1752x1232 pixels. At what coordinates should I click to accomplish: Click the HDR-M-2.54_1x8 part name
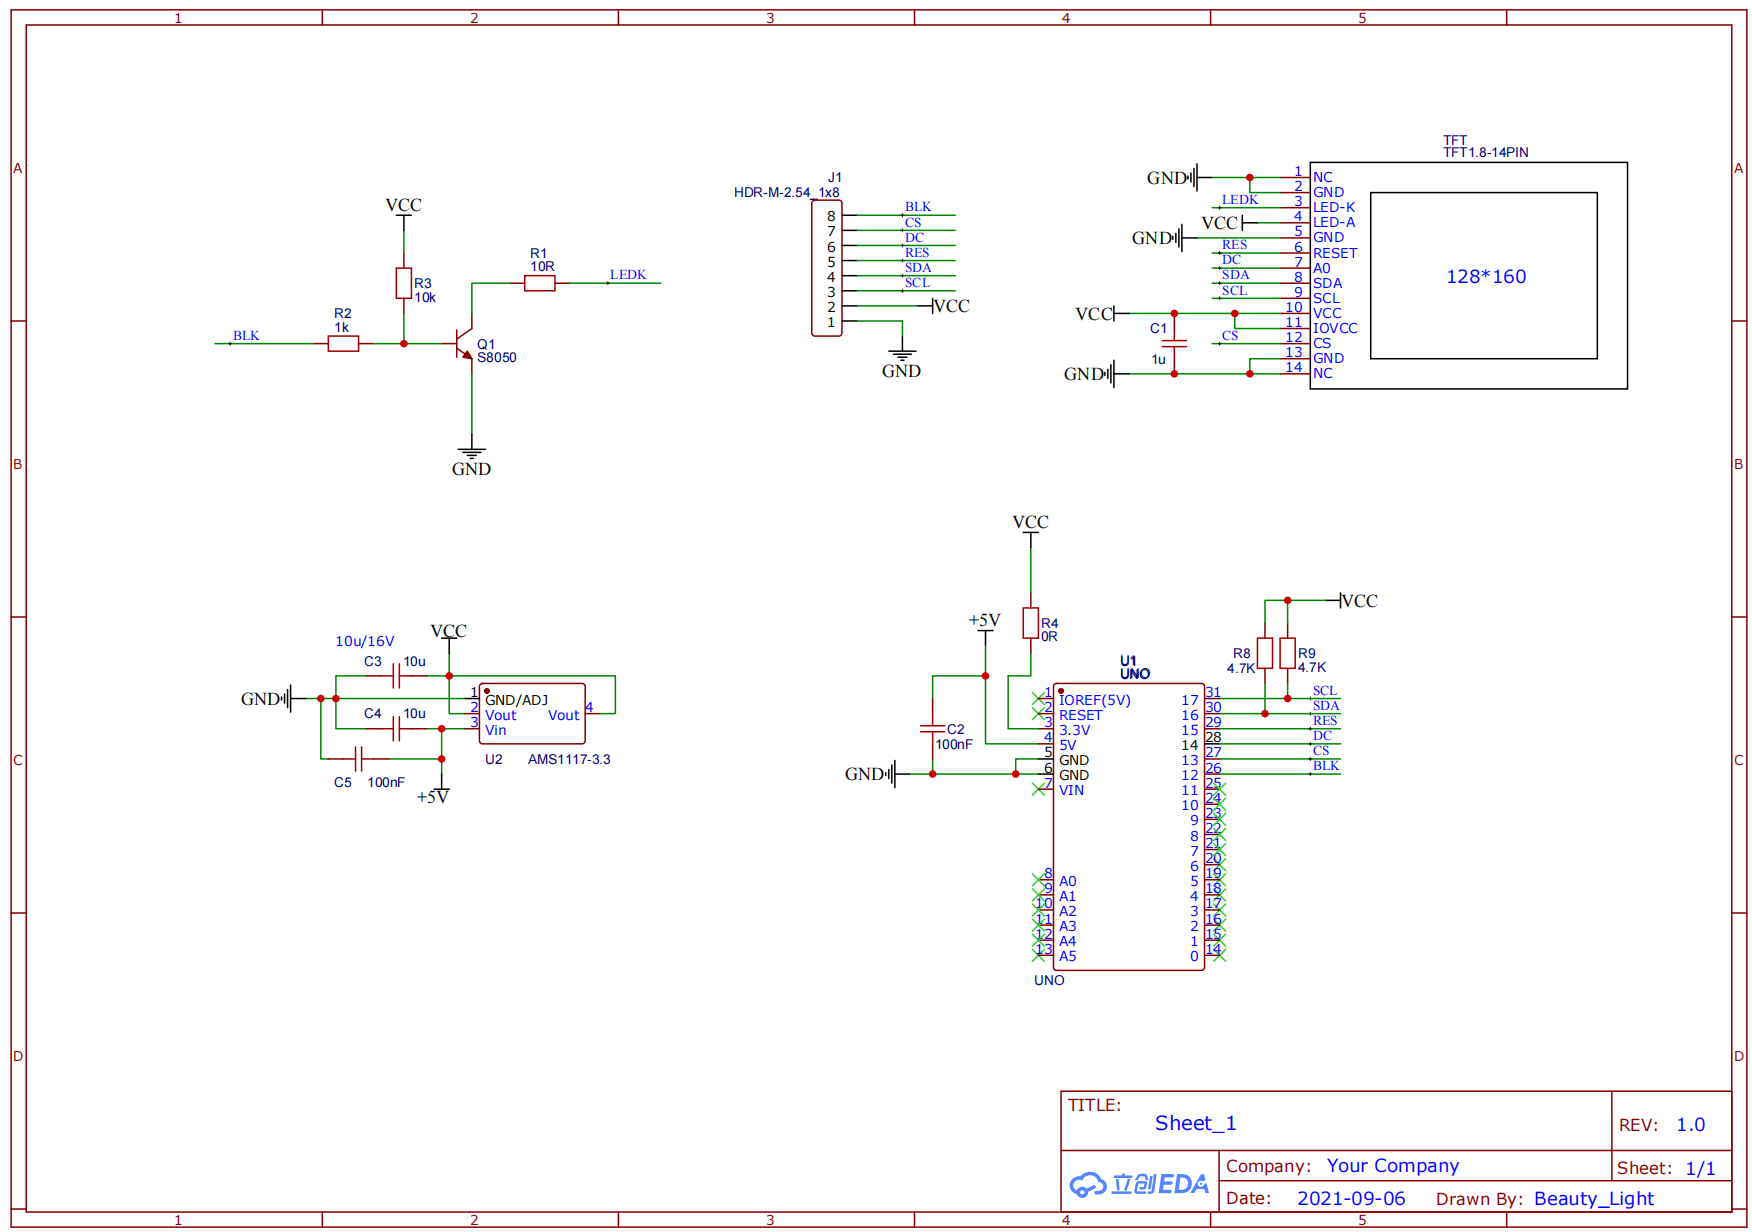787,192
